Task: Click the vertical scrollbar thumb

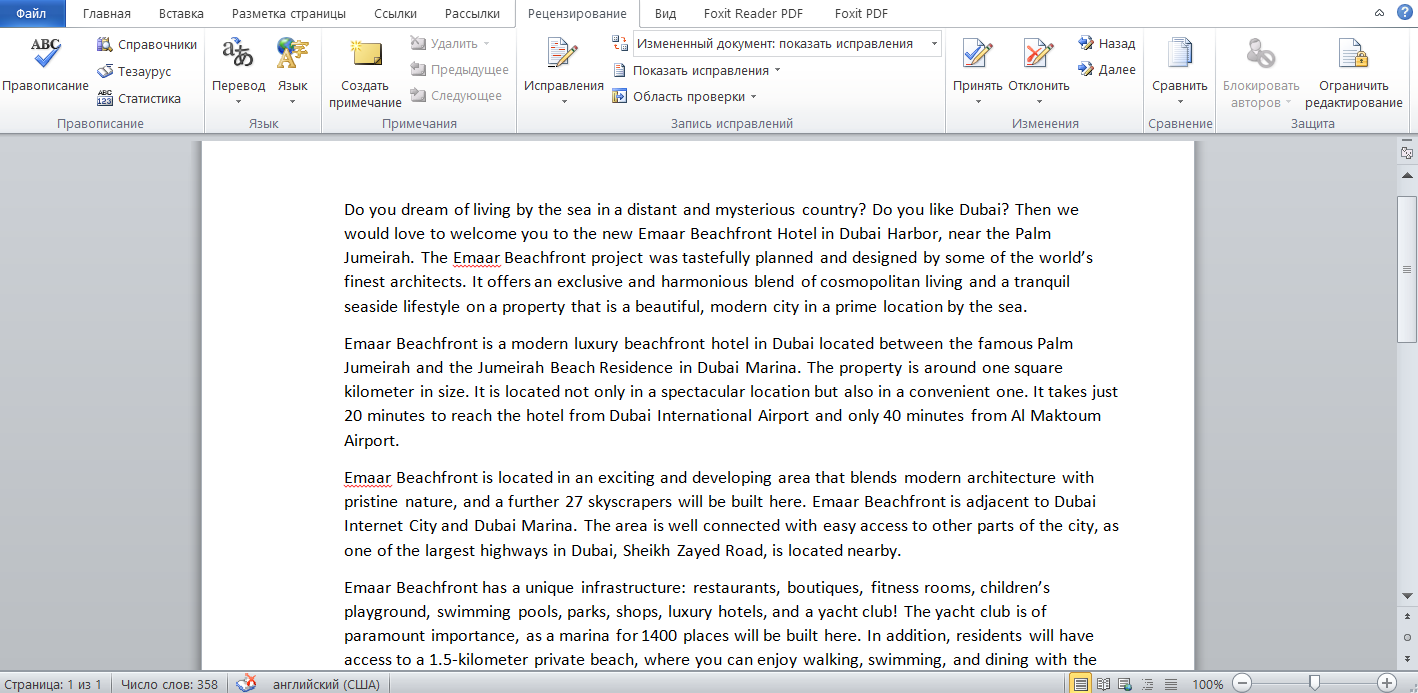Action: click(x=1407, y=268)
